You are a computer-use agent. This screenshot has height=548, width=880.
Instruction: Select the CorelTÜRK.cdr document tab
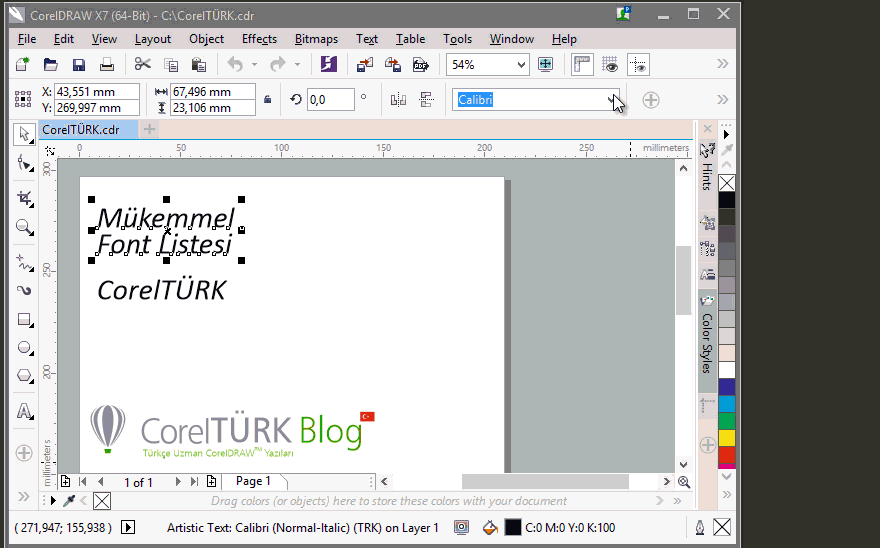coord(87,130)
